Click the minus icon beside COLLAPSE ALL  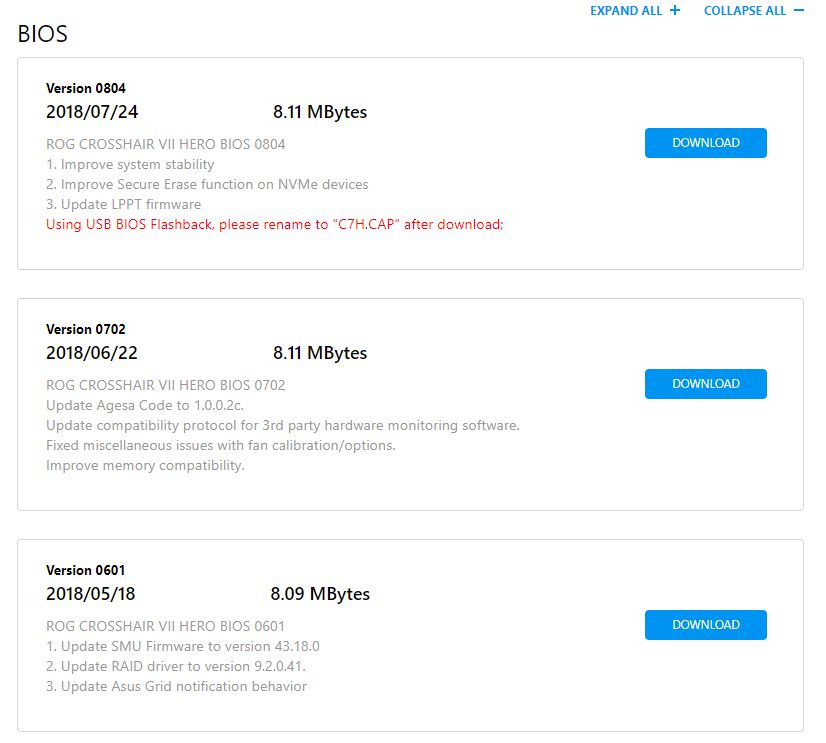click(x=799, y=11)
